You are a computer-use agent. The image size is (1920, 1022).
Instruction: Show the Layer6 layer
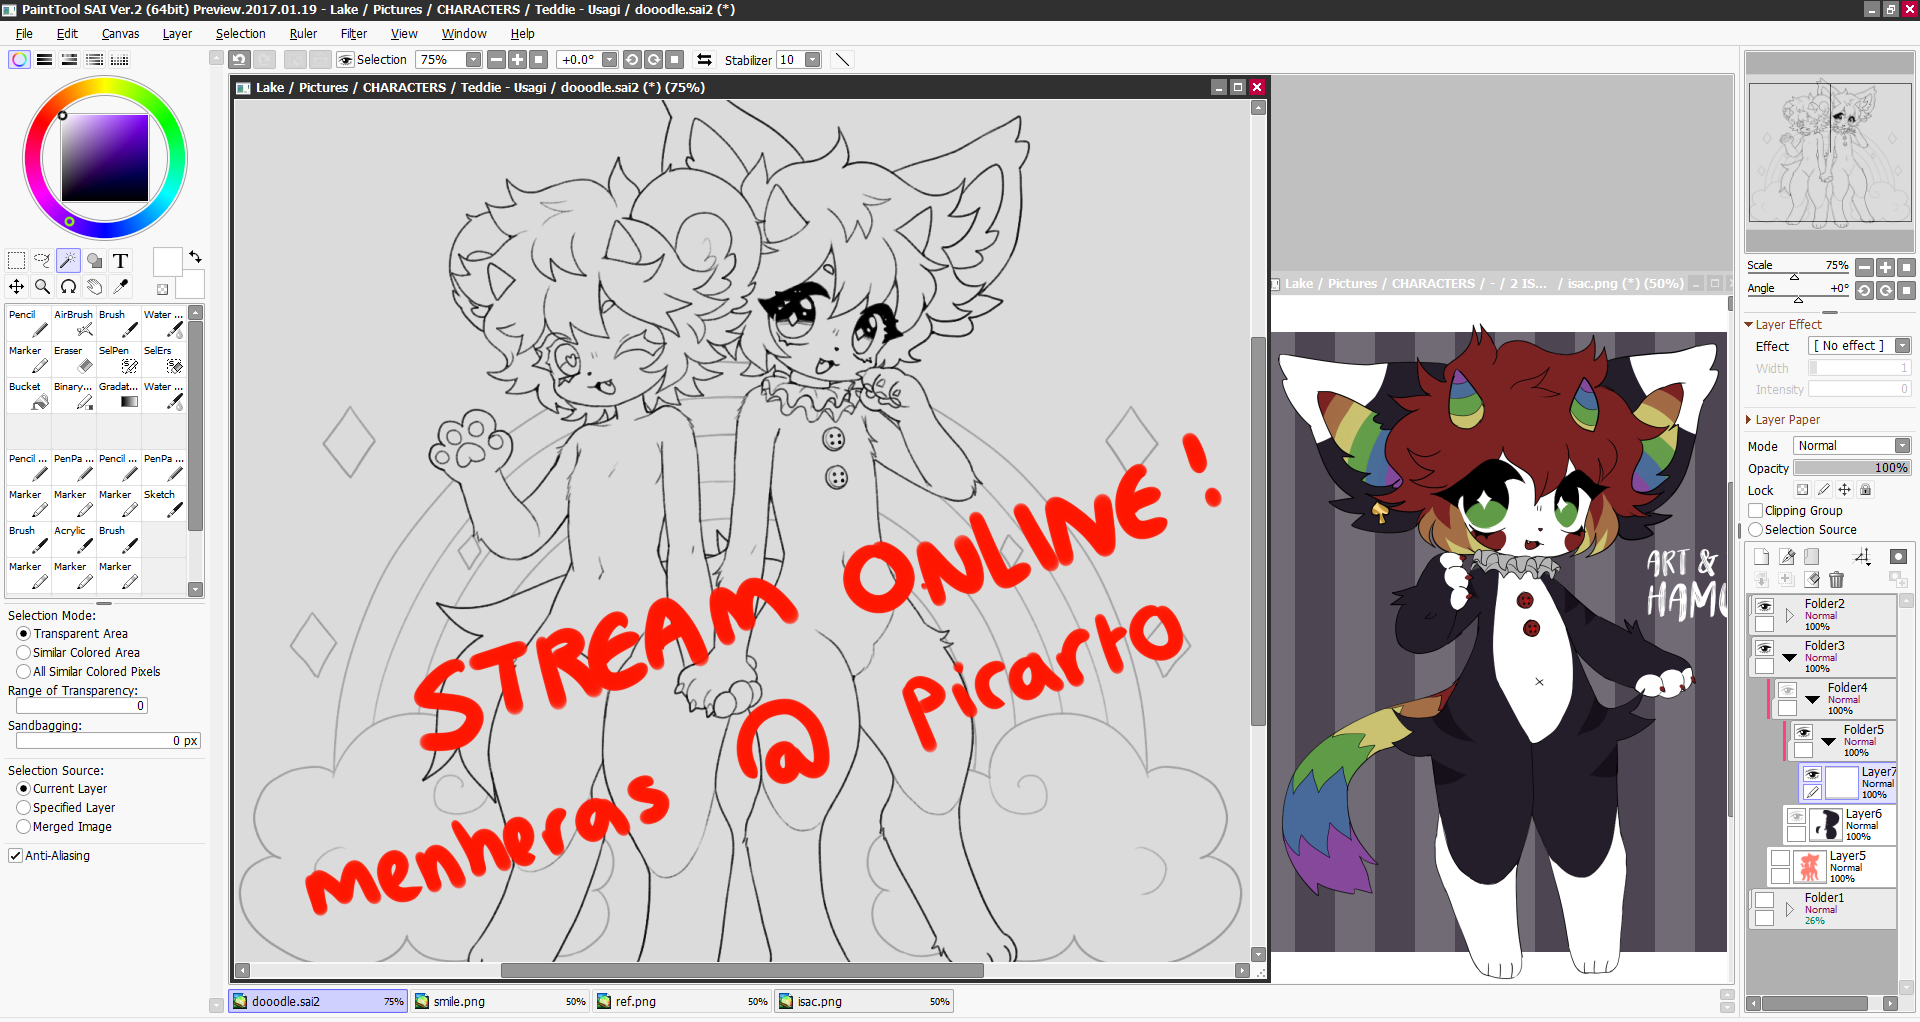point(1797,817)
